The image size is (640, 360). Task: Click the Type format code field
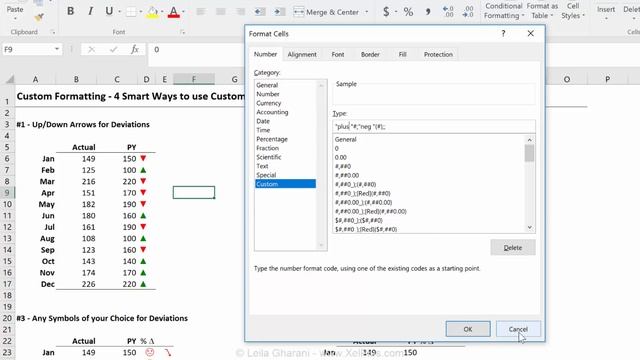coord(434,127)
